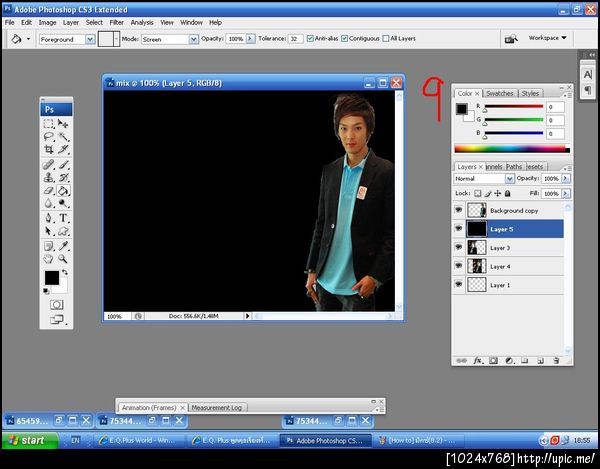Switch to the Measurement Log tab
Screen dimensions: 600x469
[217, 408]
